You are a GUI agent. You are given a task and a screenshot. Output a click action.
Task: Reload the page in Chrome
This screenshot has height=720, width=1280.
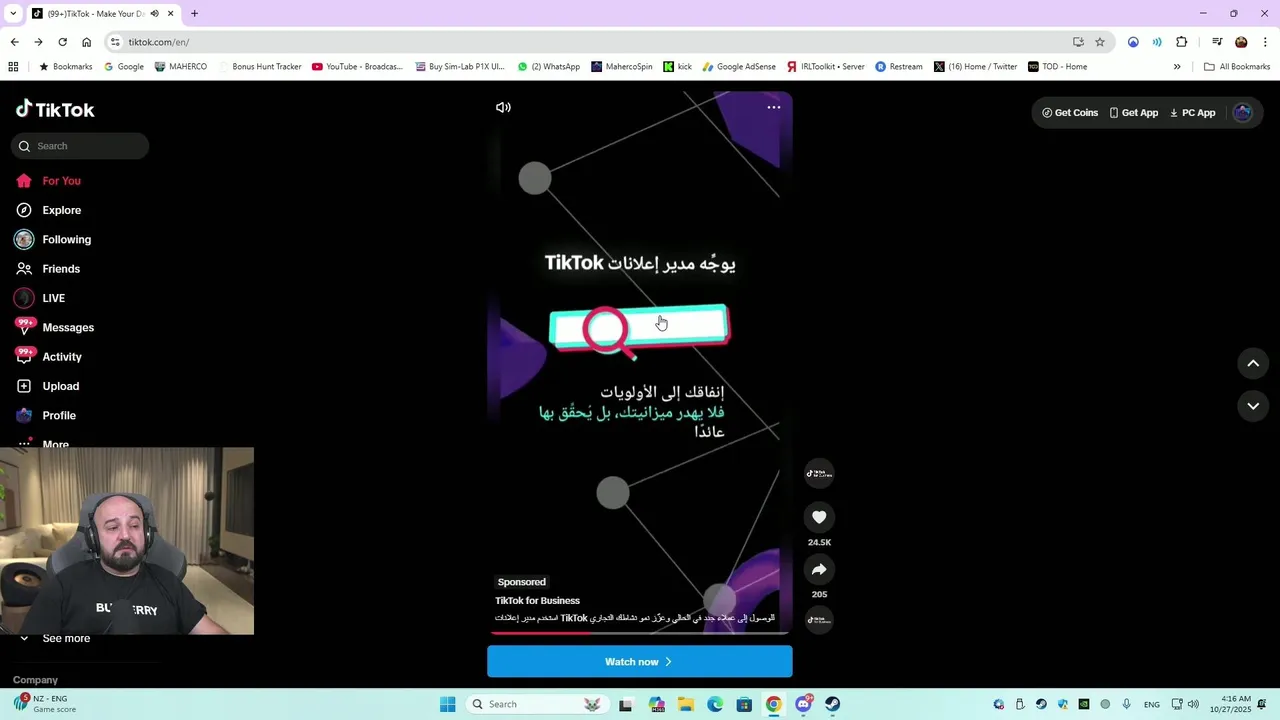(62, 42)
